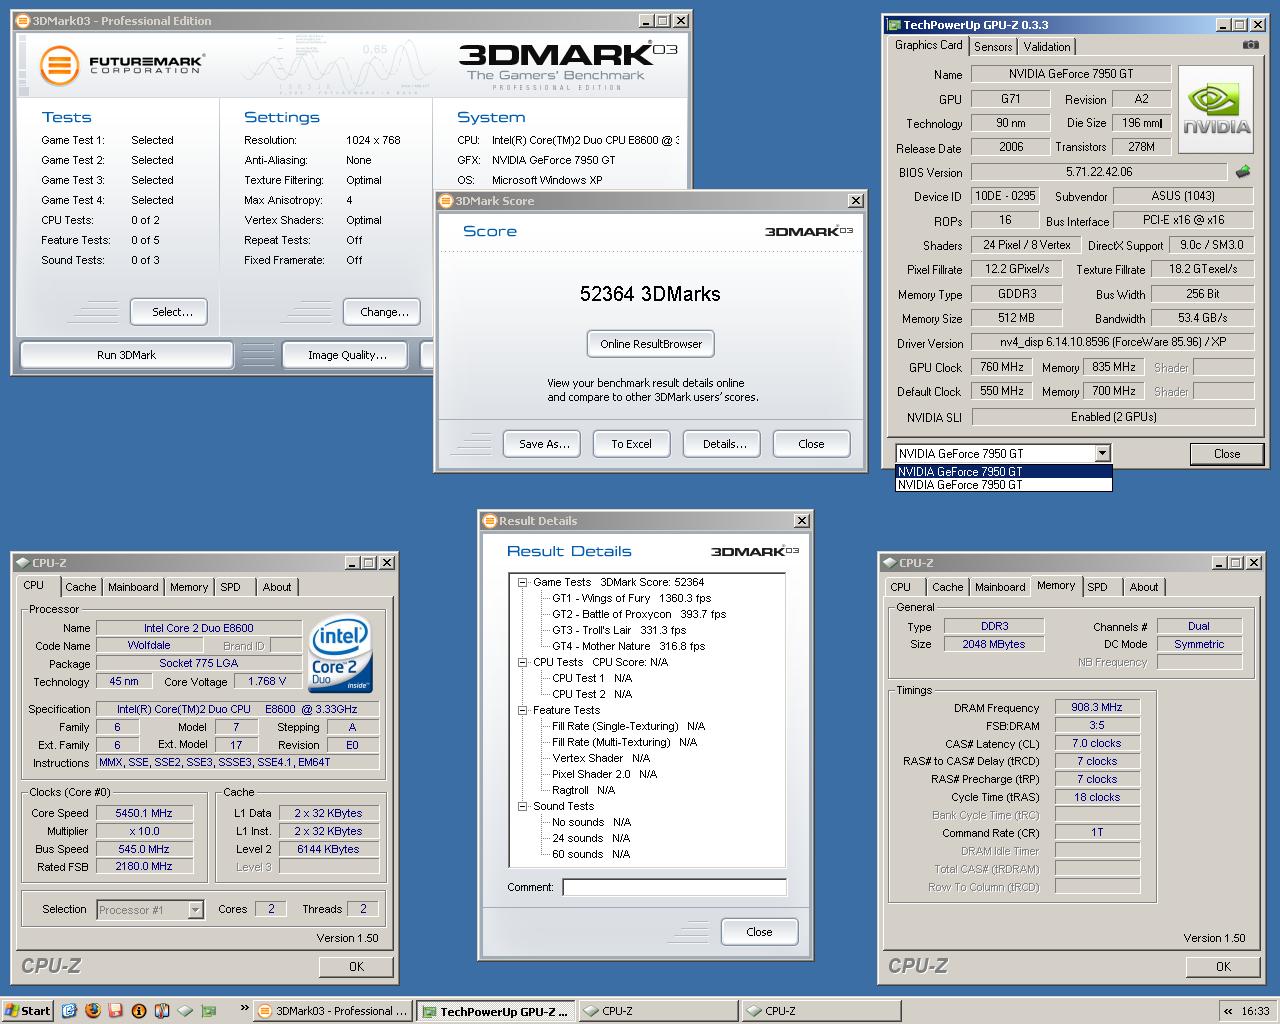Screen dimensions: 1280x1024
Task: Collapse the CPU Tests tree node
Action: pyautogui.click(x=522, y=662)
